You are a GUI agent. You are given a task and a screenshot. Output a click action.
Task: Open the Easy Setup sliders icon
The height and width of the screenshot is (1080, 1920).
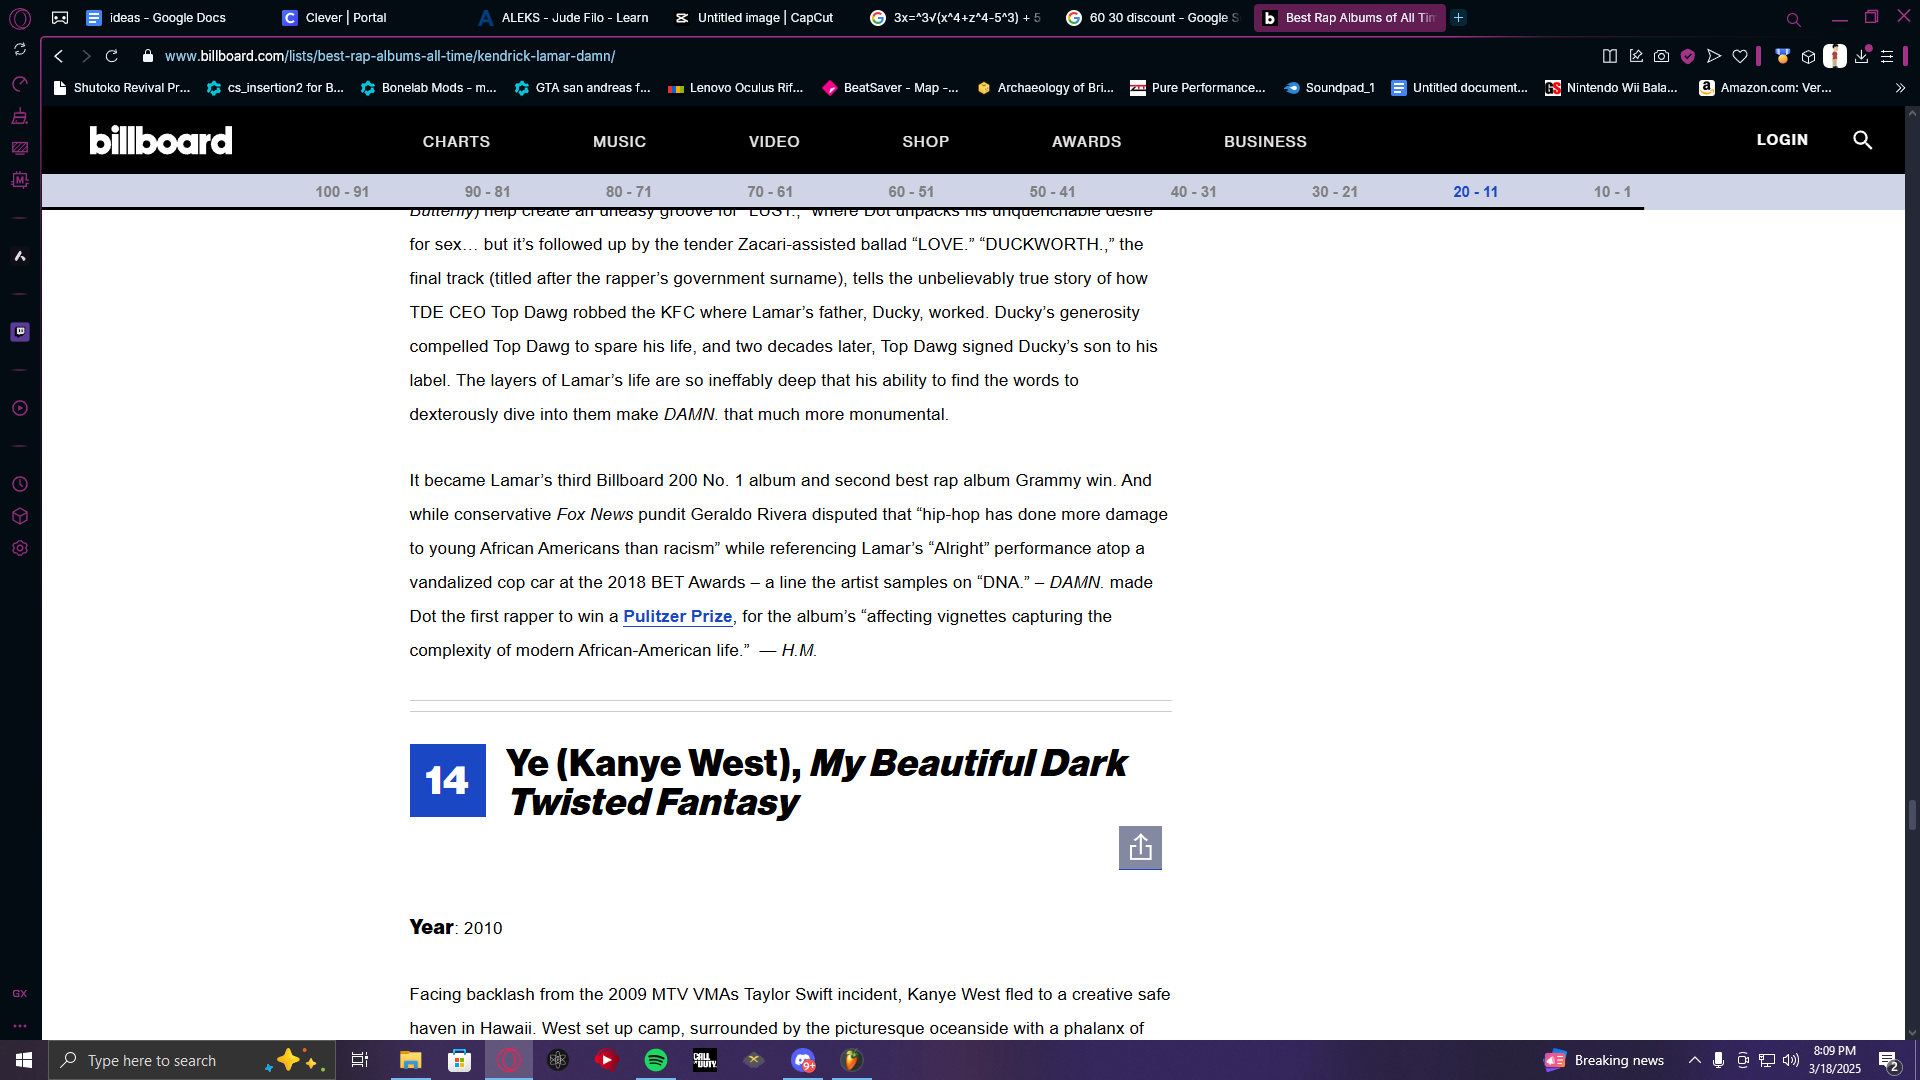tap(1887, 56)
